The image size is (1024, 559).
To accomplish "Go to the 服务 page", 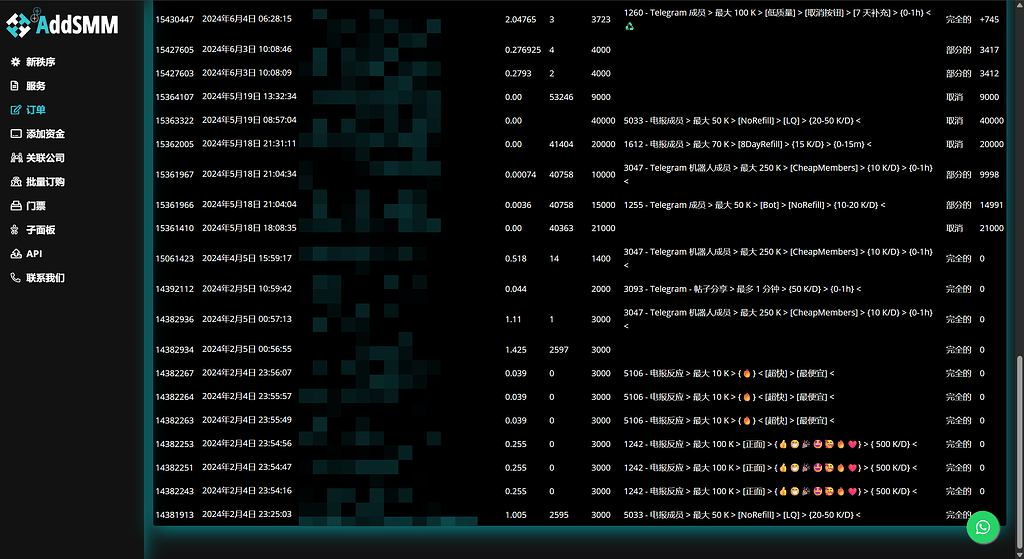I will [x=36, y=86].
